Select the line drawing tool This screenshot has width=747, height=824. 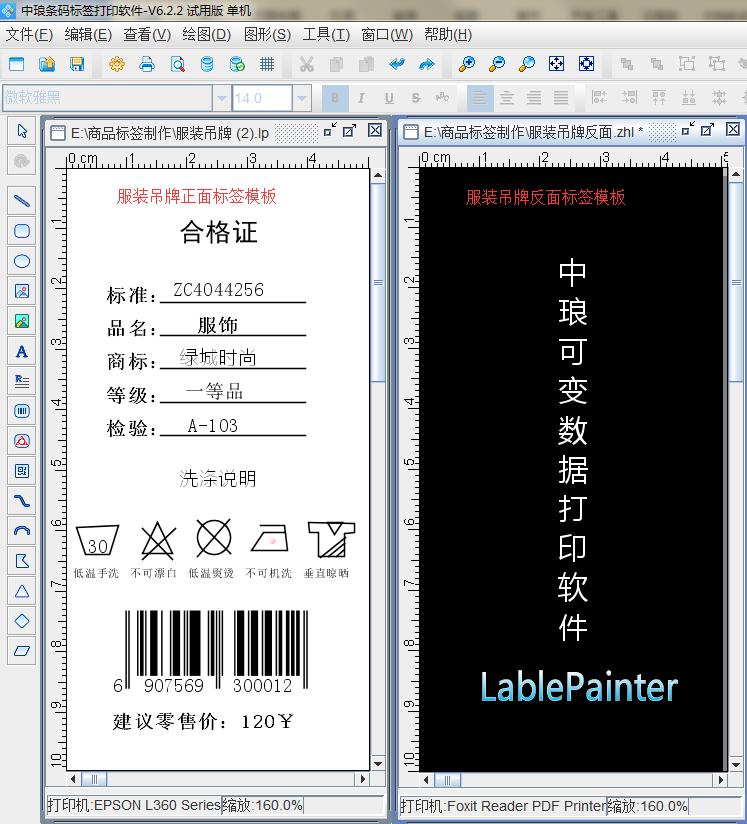(x=21, y=200)
